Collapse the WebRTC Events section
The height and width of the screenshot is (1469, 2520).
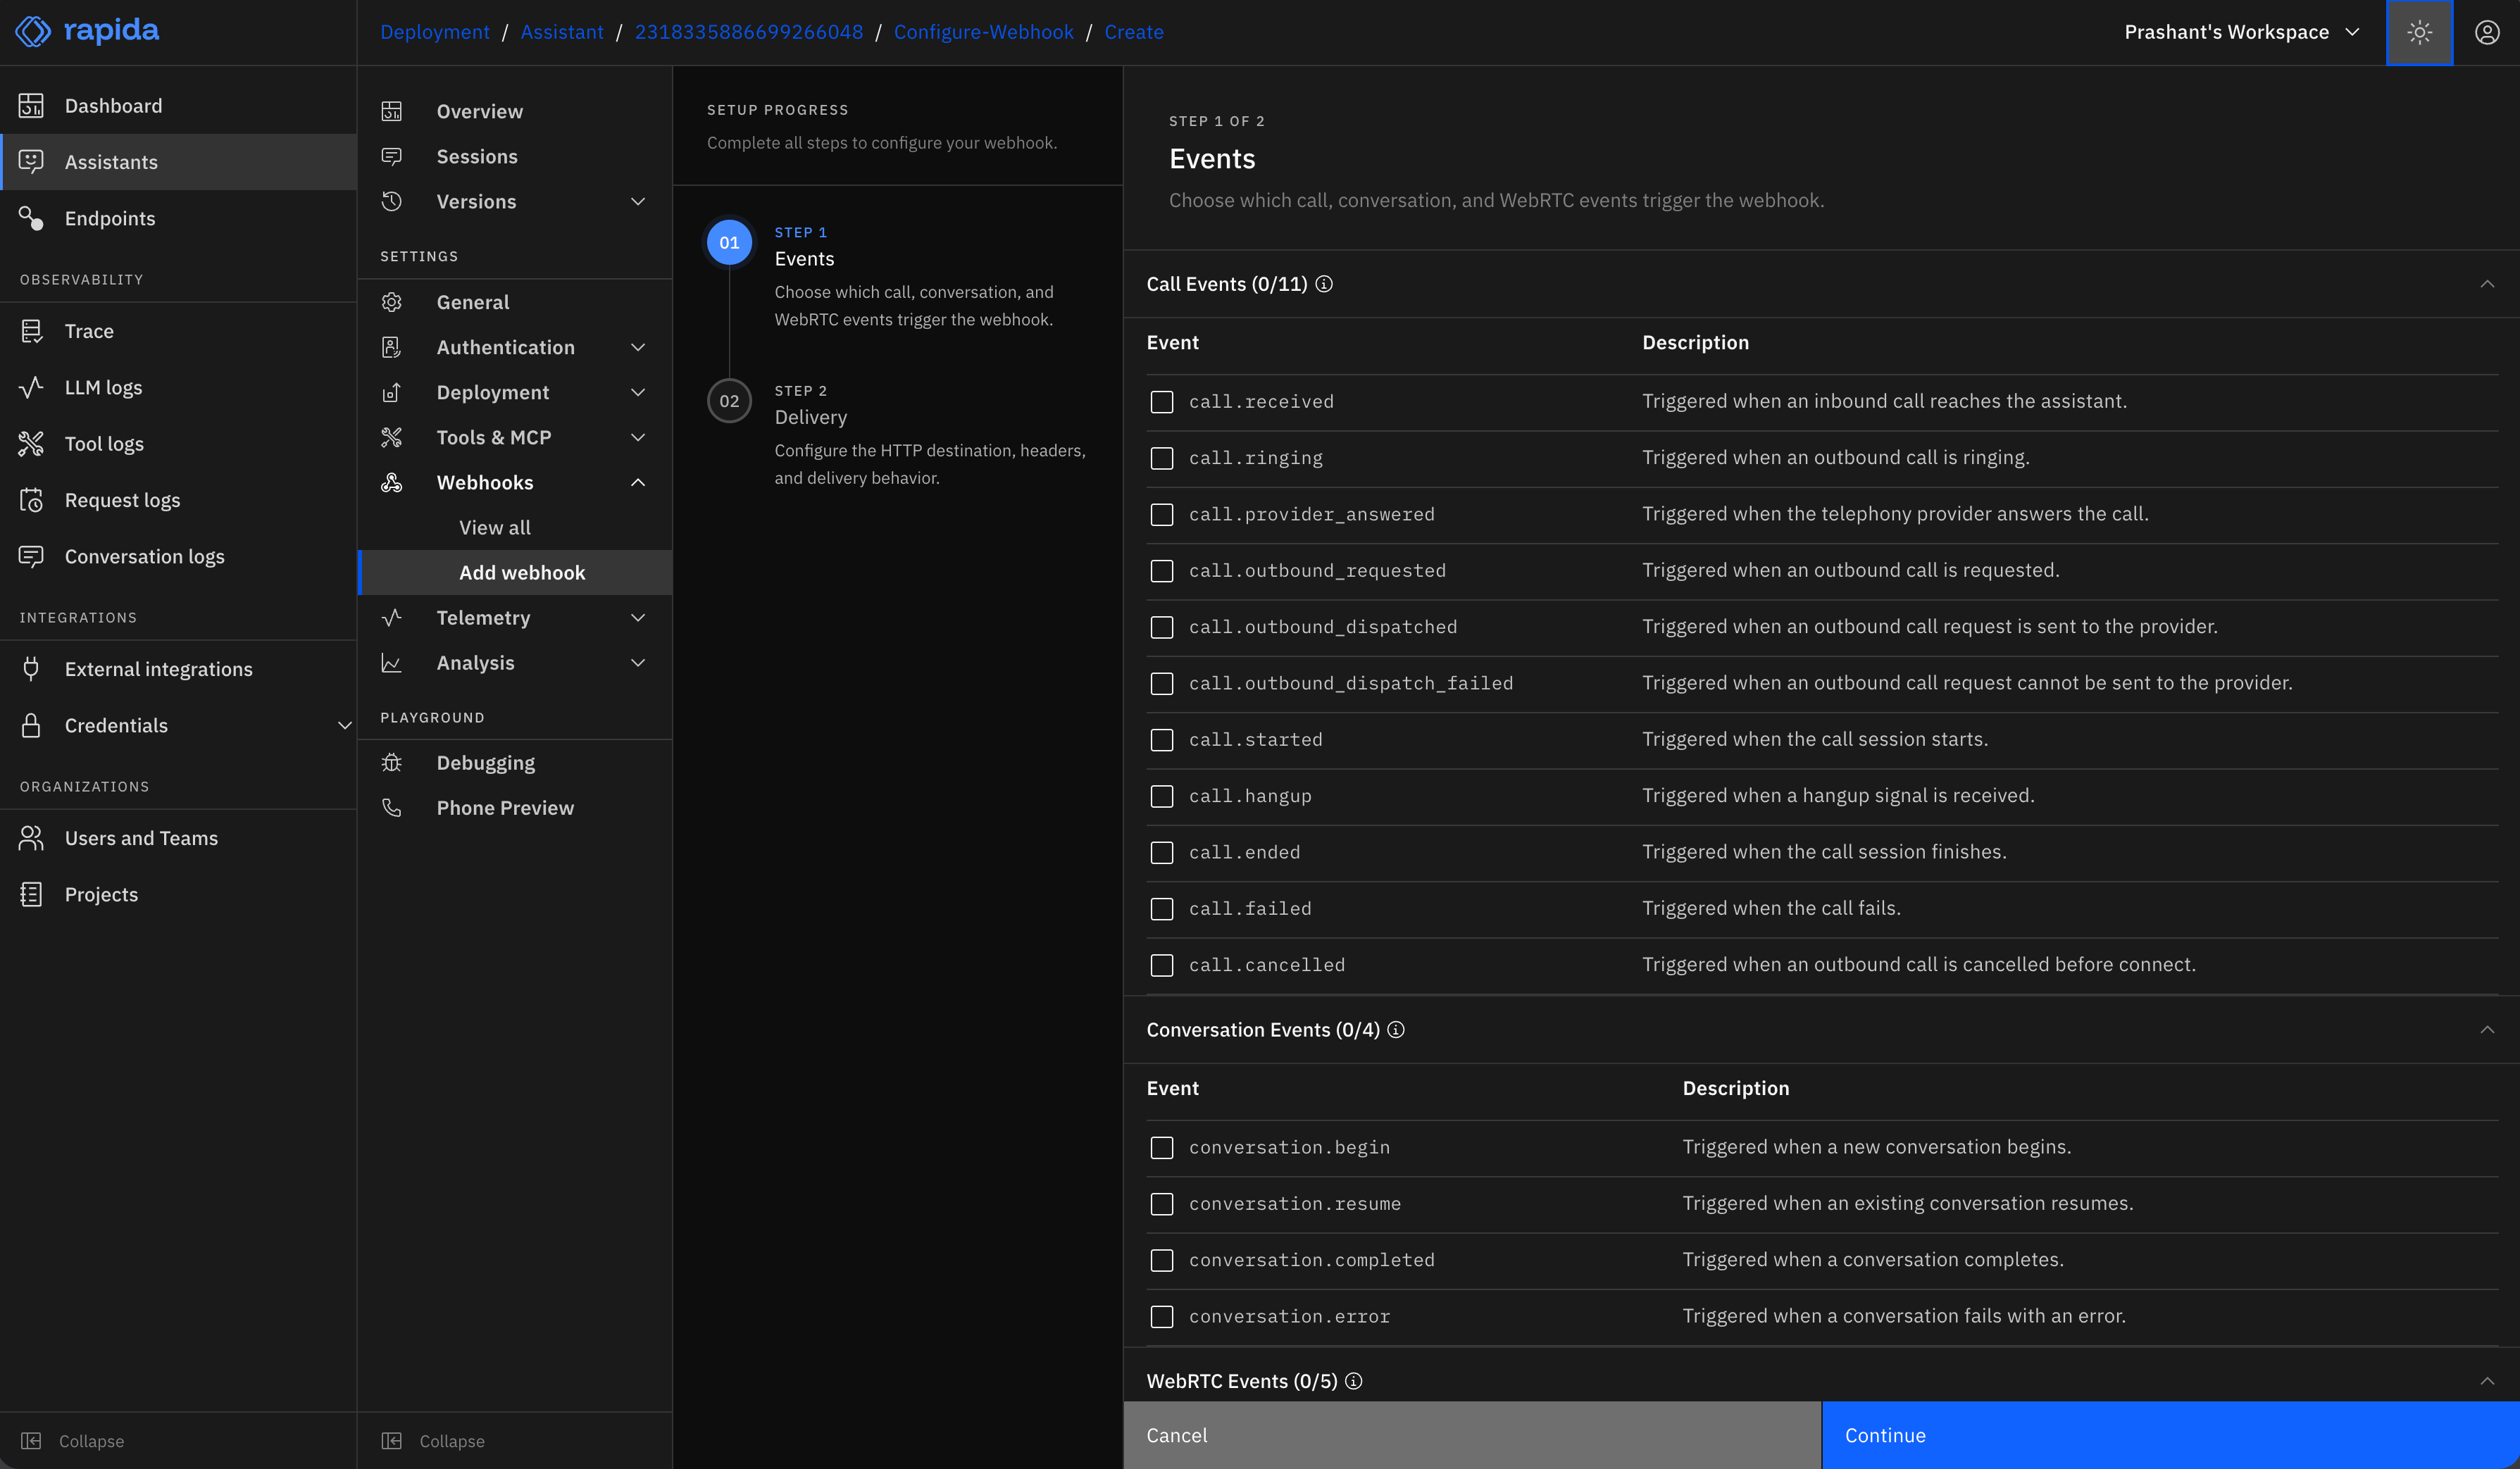tap(2487, 1381)
